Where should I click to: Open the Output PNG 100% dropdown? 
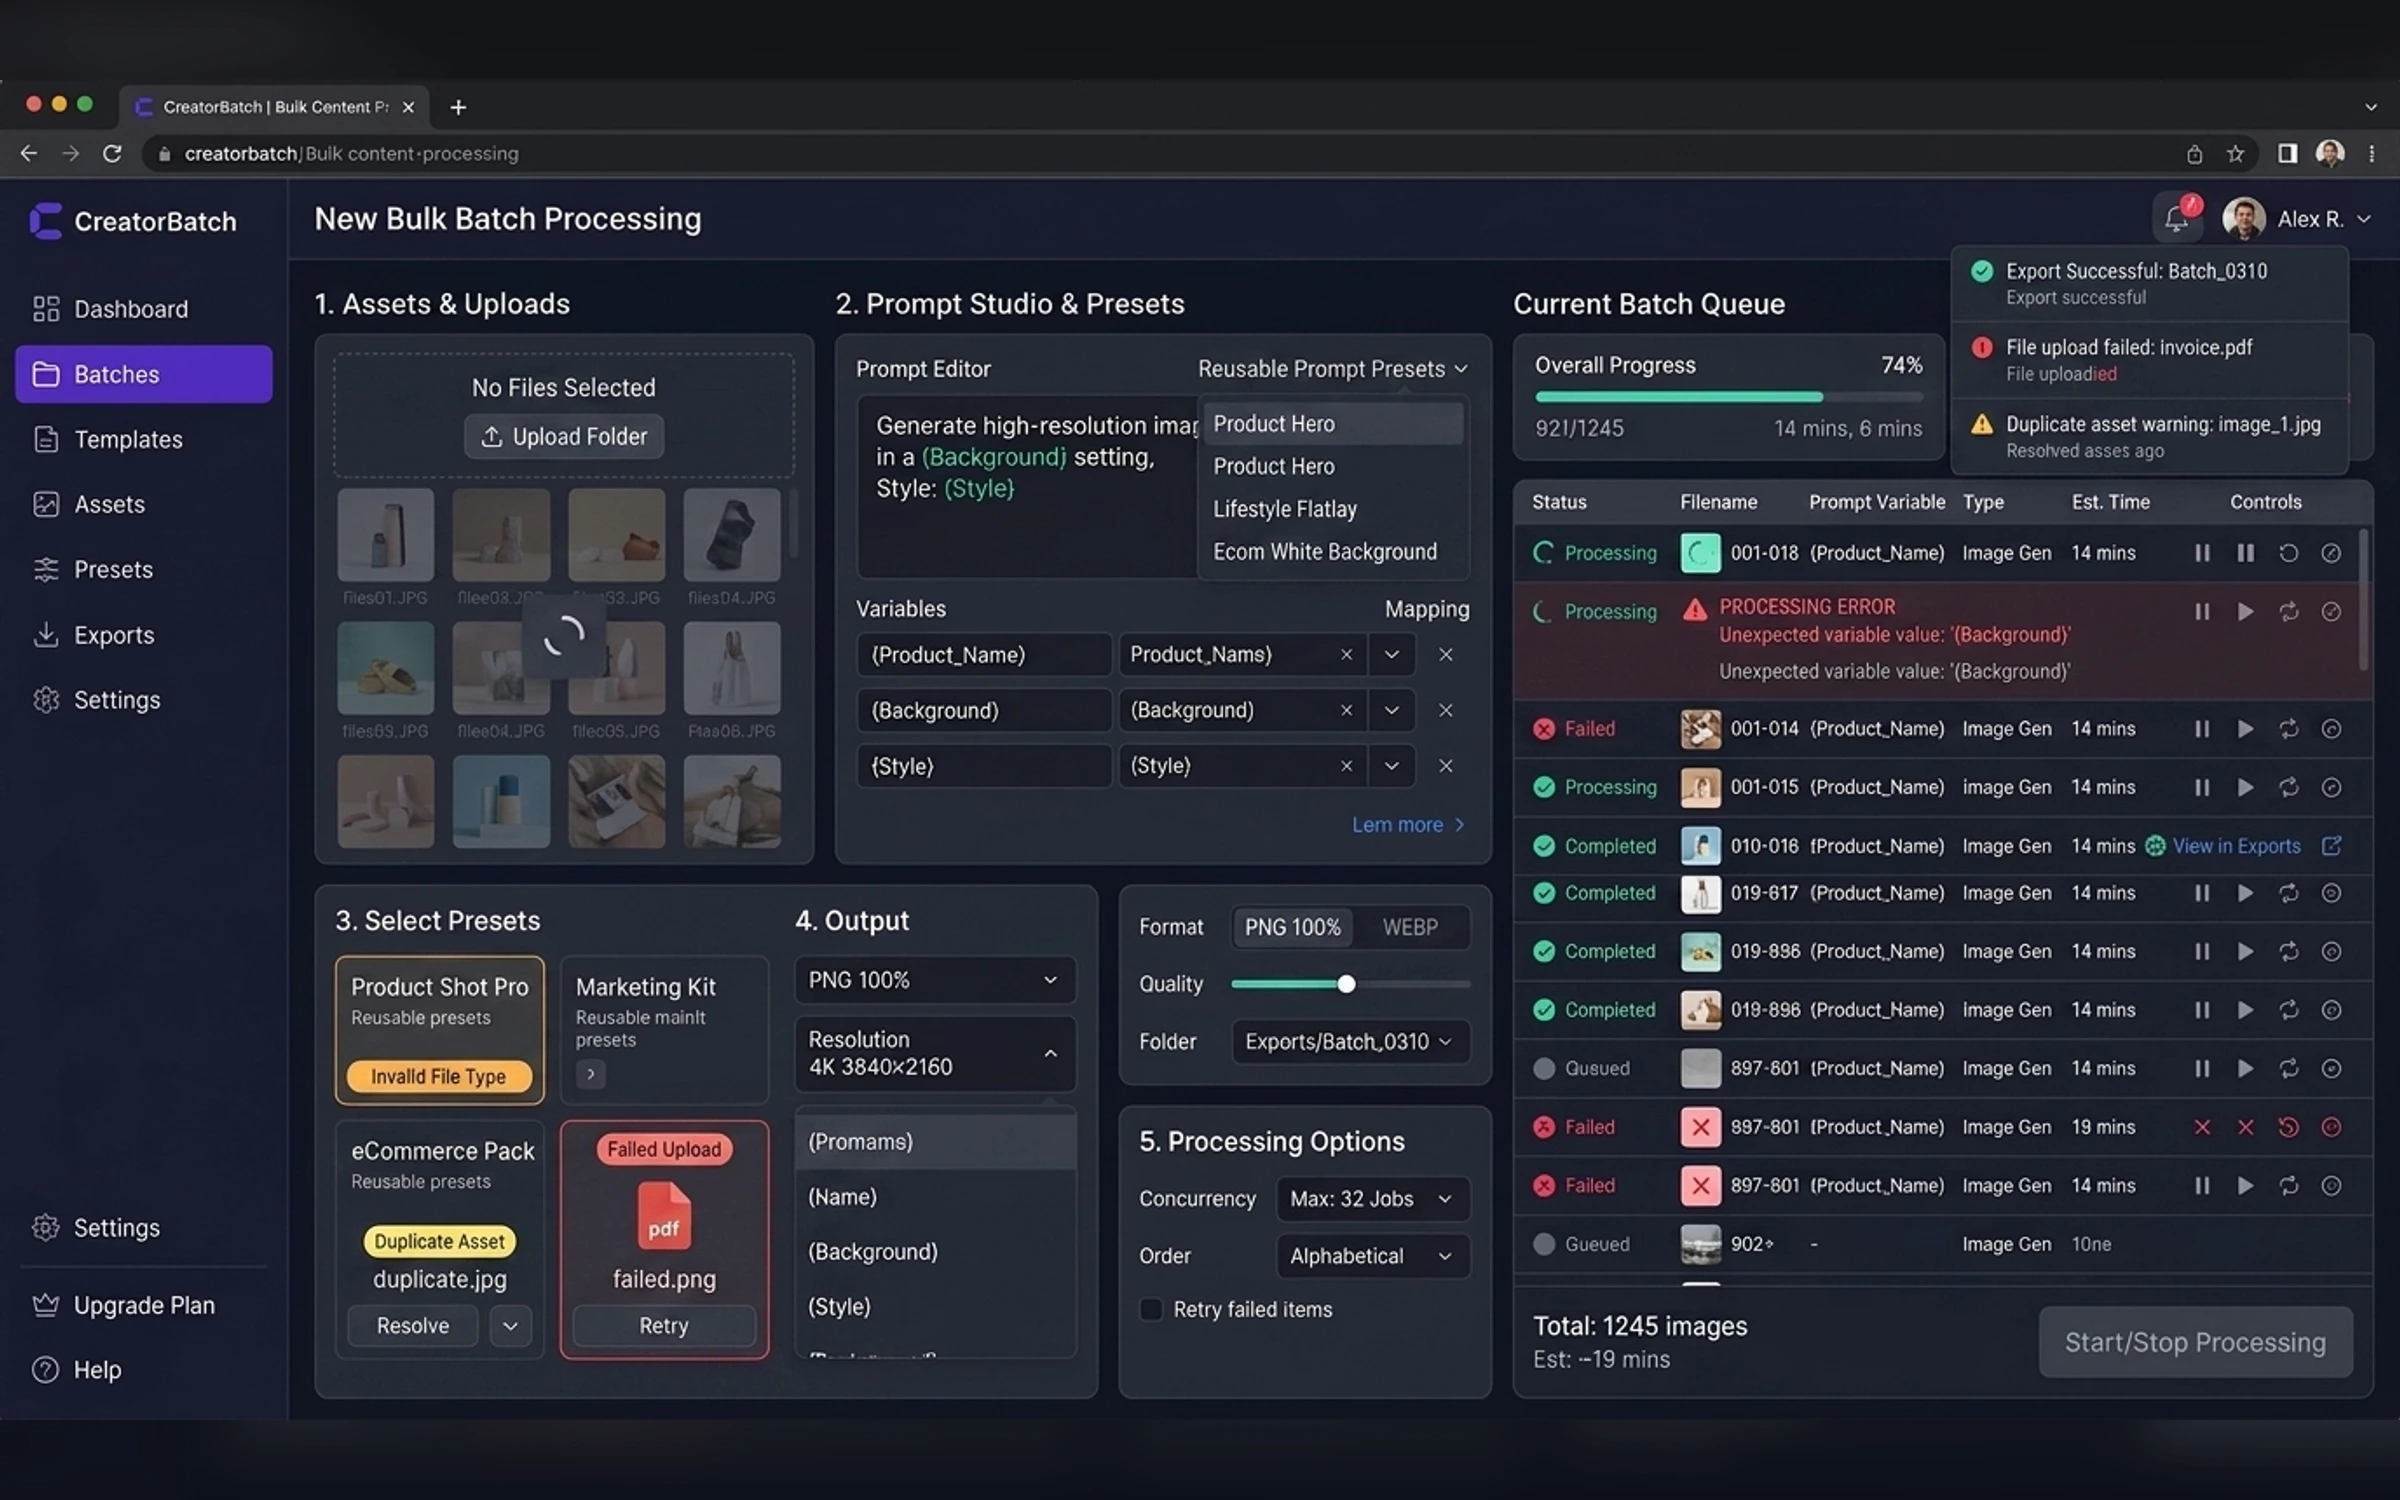coord(934,980)
